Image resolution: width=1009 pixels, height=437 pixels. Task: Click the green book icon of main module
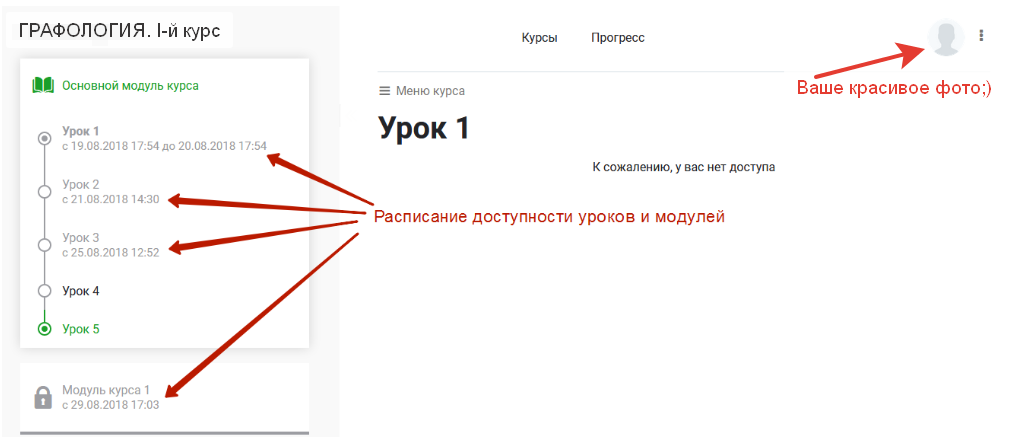point(43,86)
